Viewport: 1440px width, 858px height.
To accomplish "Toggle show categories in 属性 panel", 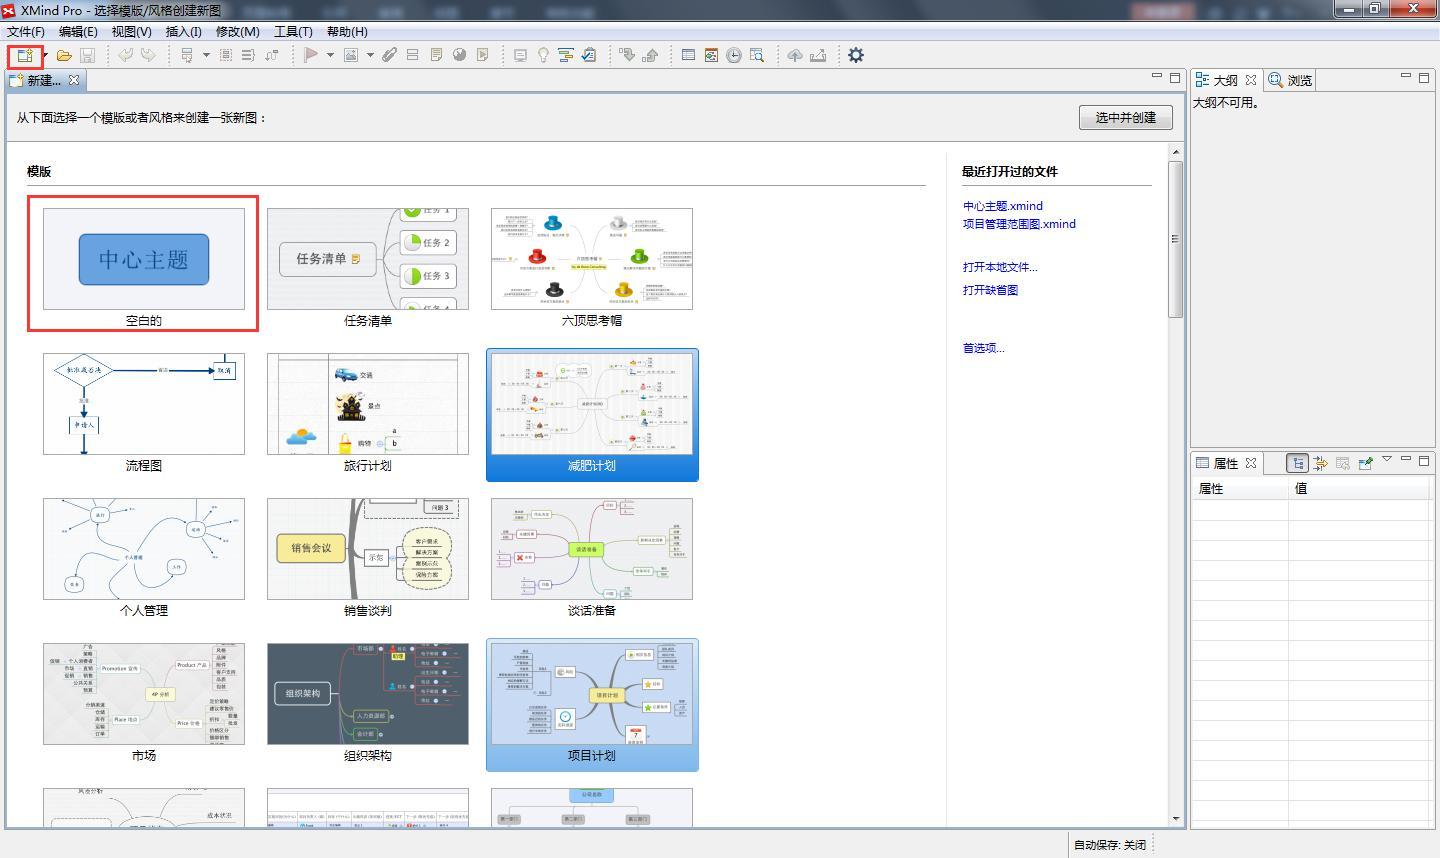I will (1297, 463).
